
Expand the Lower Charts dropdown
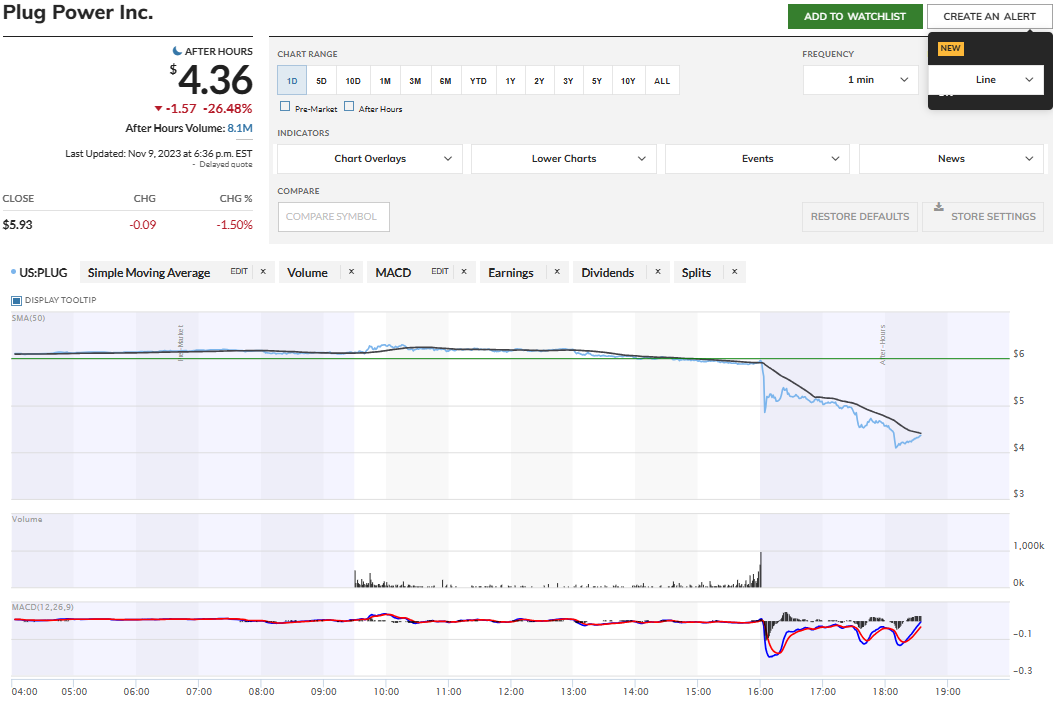pyautogui.click(x=563, y=159)
